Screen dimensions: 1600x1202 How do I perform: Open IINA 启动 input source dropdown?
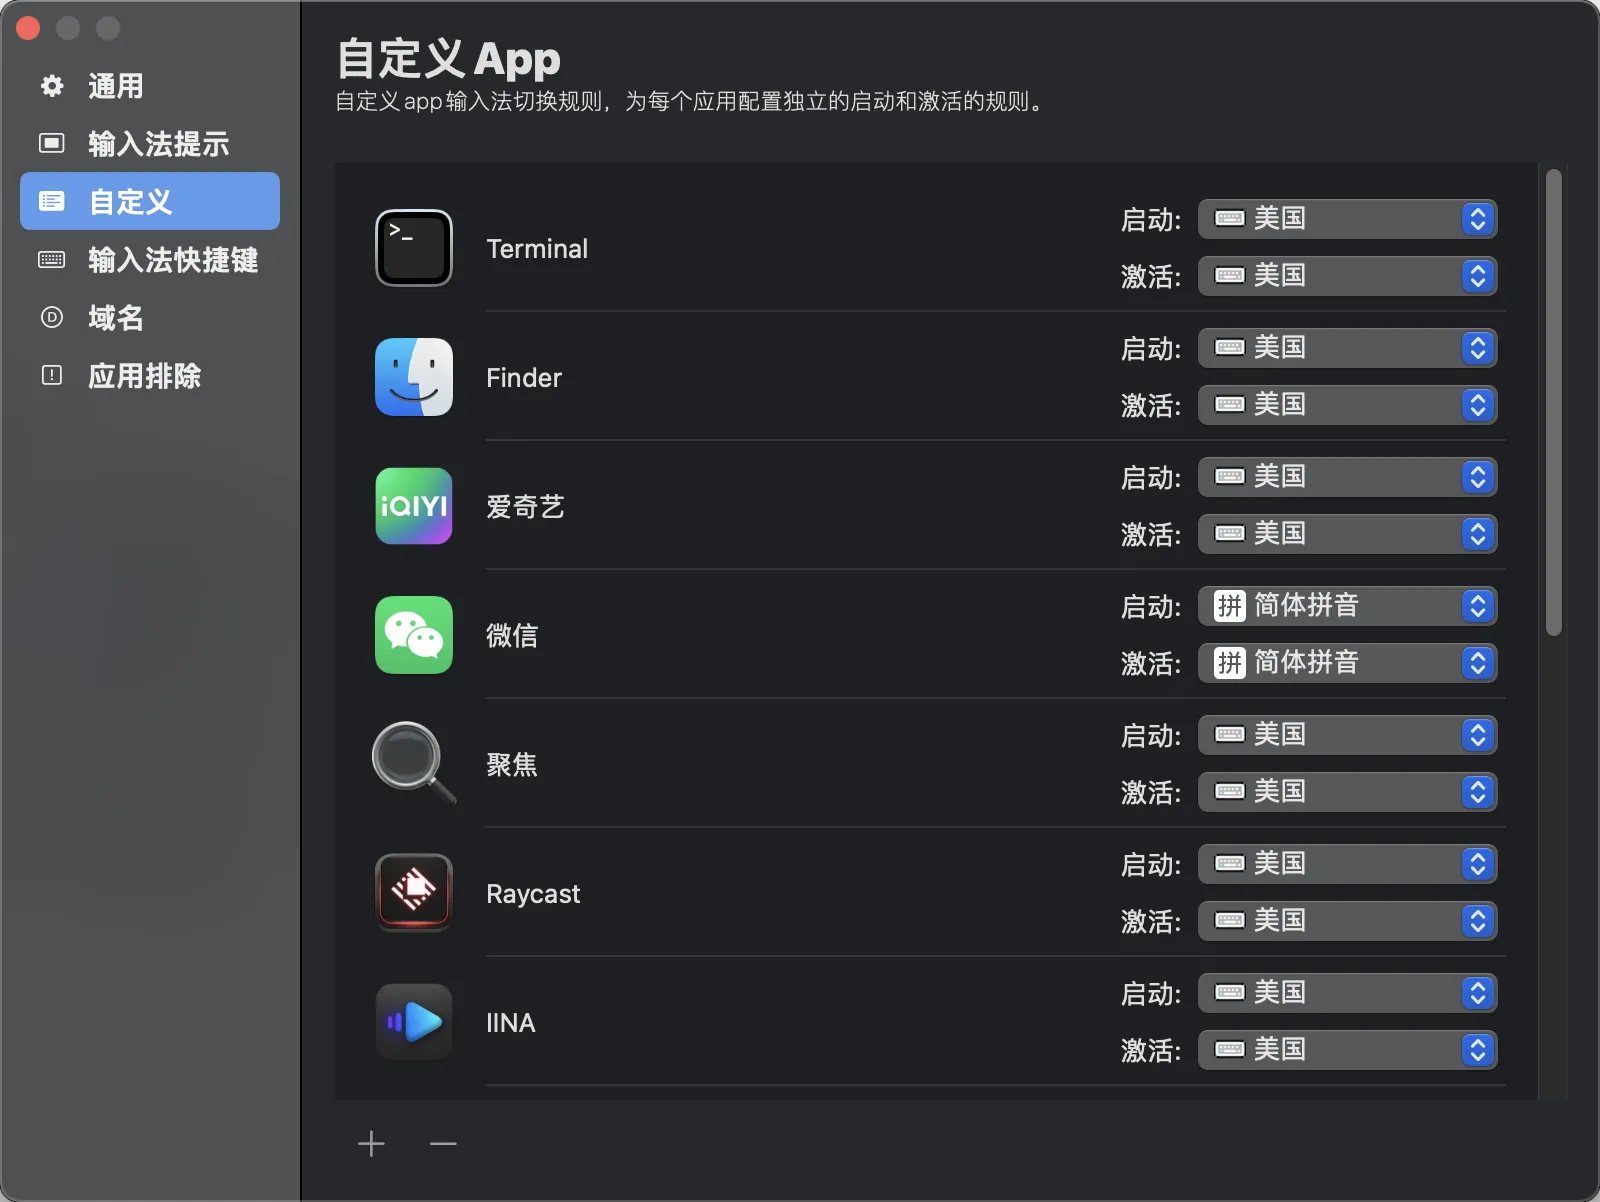pos(1346,993)
